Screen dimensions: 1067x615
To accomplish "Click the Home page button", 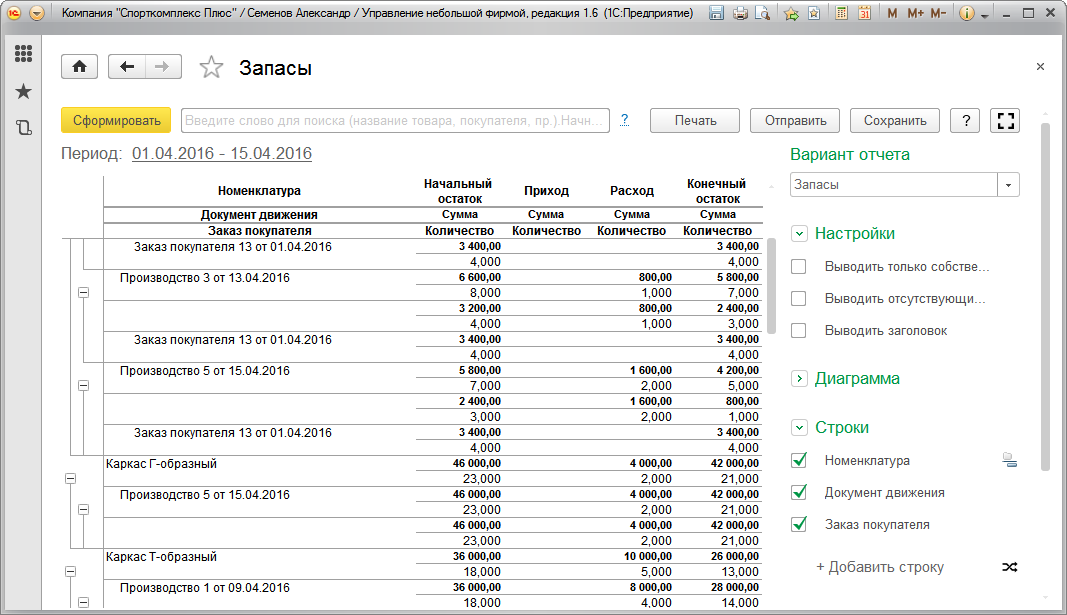I will pos(80,67).
